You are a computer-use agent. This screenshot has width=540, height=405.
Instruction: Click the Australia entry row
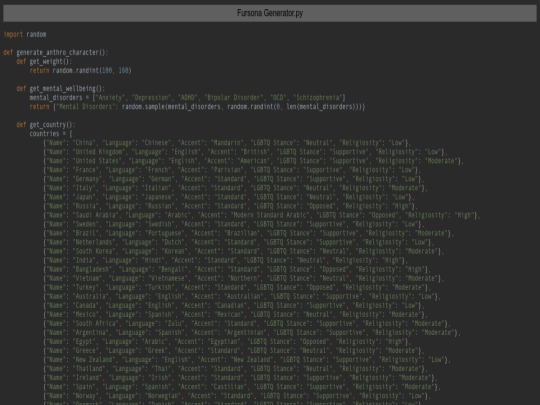(x=242, y=297)
